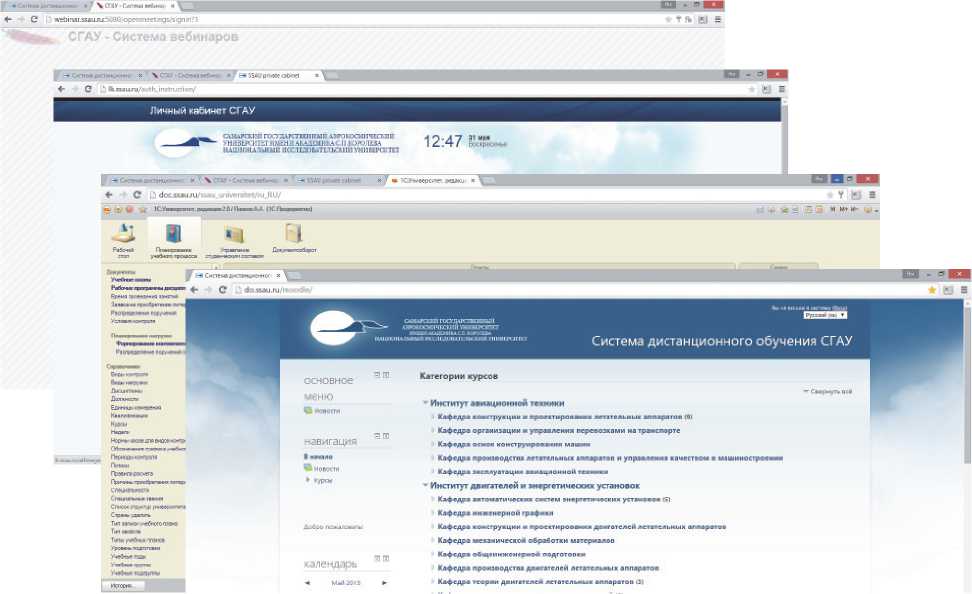Dock the календарь block

[x=386, y=558]
